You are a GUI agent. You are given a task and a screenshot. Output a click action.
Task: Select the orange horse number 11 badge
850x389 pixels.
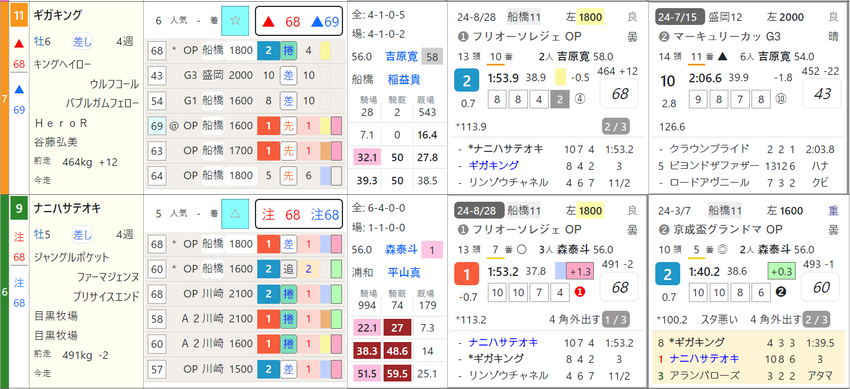19,15
